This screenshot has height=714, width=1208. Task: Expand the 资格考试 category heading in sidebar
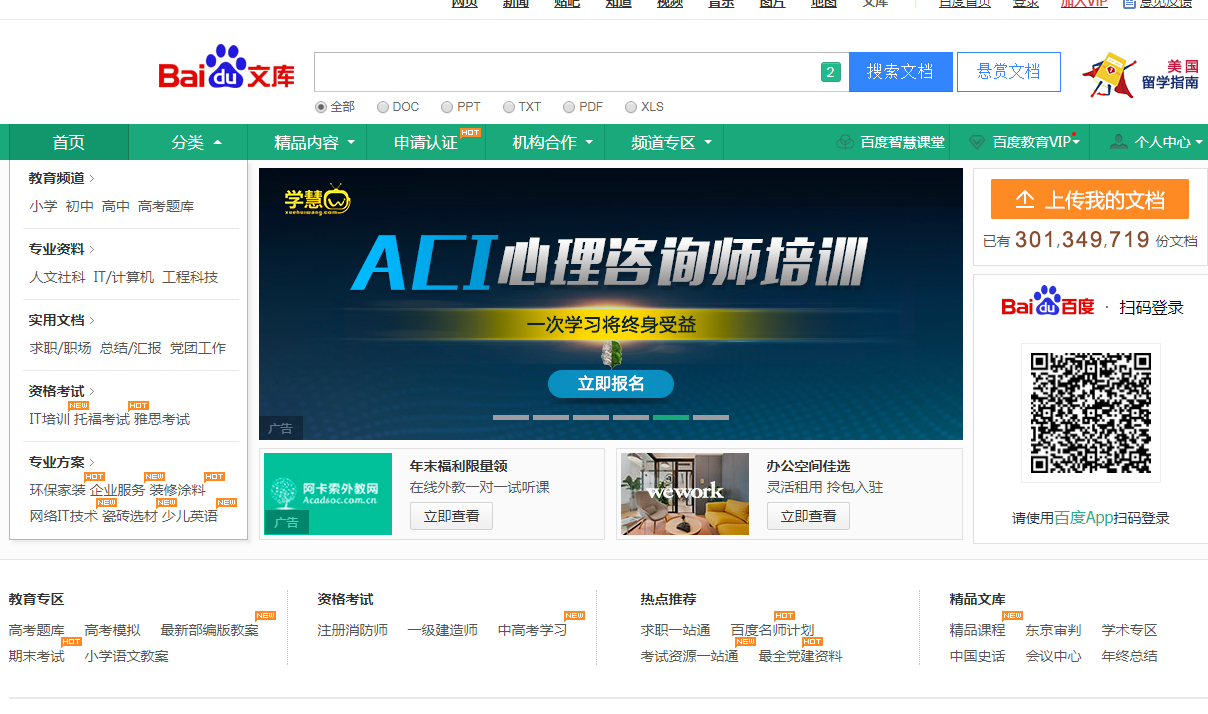(62, 391)
